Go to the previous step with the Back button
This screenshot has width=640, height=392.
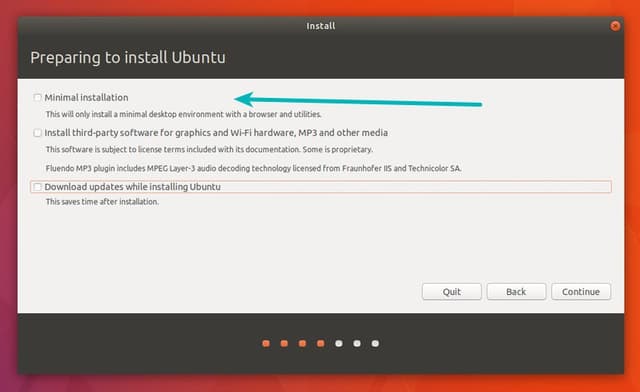(516, 292)
